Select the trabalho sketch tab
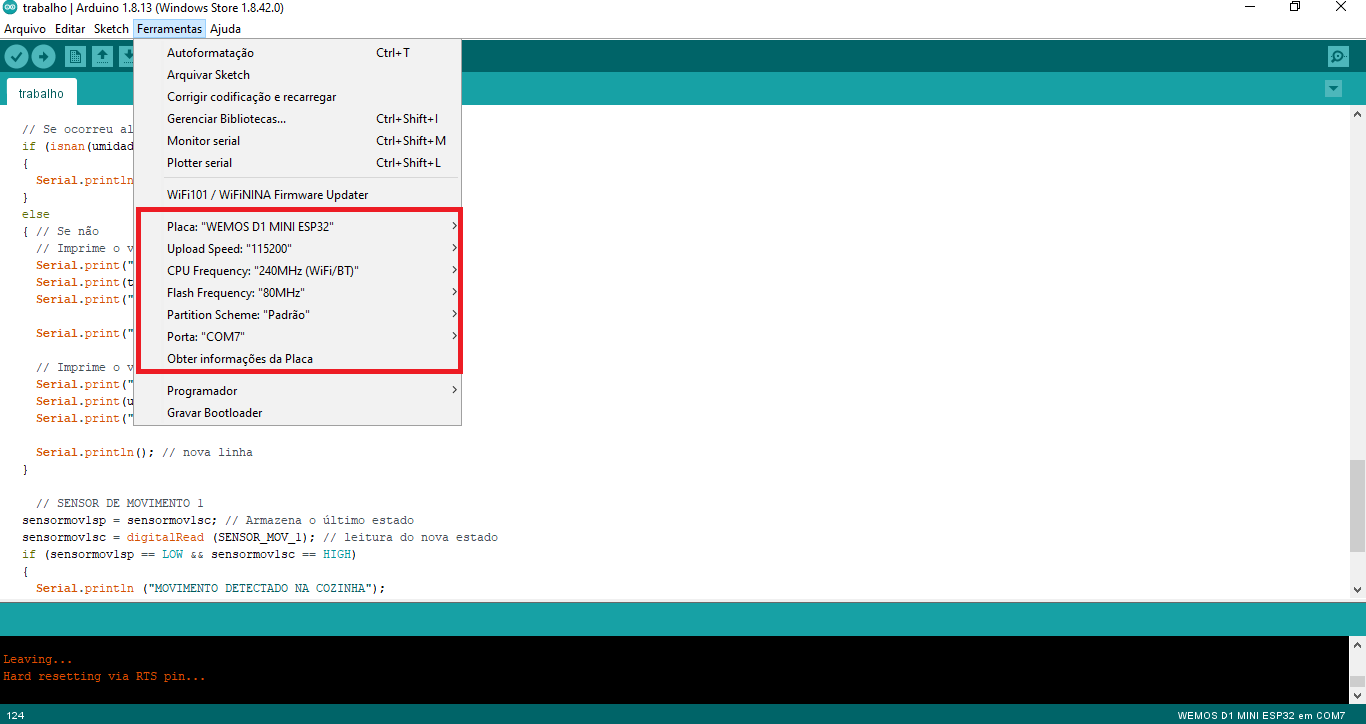 pyautogui.click(x=41, y=93)
